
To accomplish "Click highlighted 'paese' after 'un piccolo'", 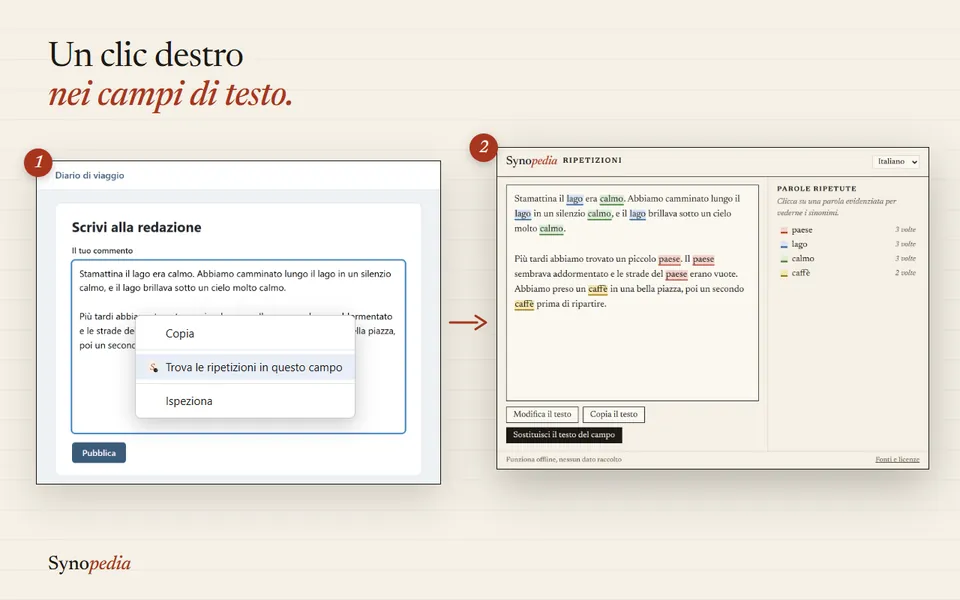I will click(669, 260).
